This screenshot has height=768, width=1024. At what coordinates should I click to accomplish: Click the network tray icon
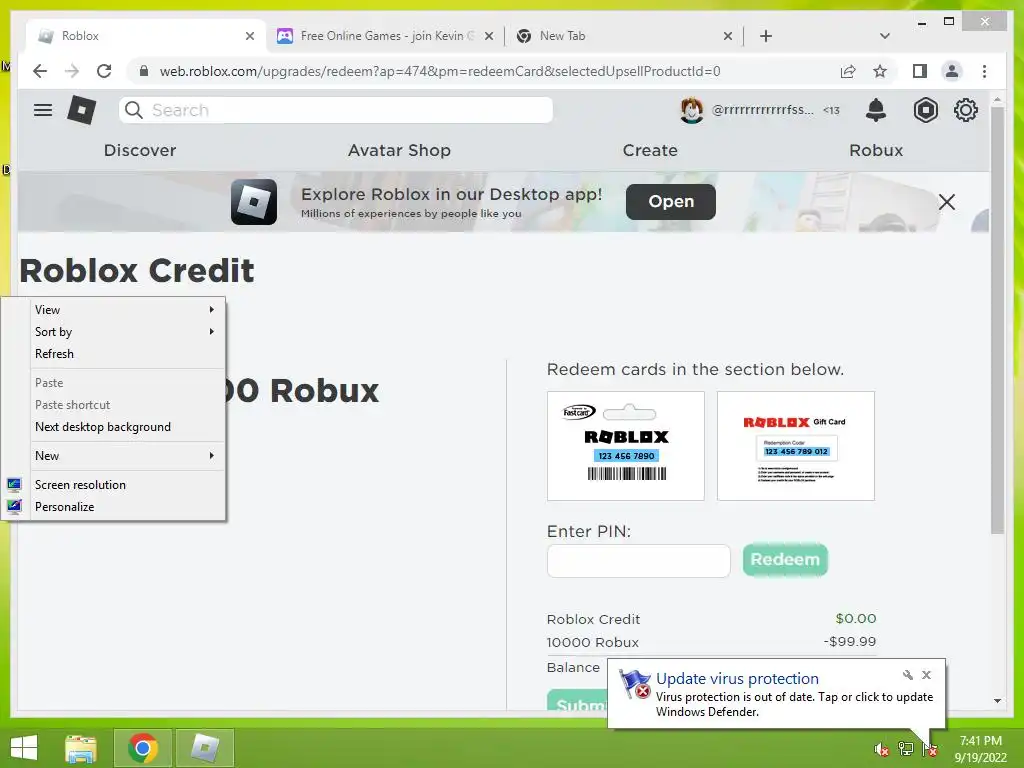click(x=905, y=749)
